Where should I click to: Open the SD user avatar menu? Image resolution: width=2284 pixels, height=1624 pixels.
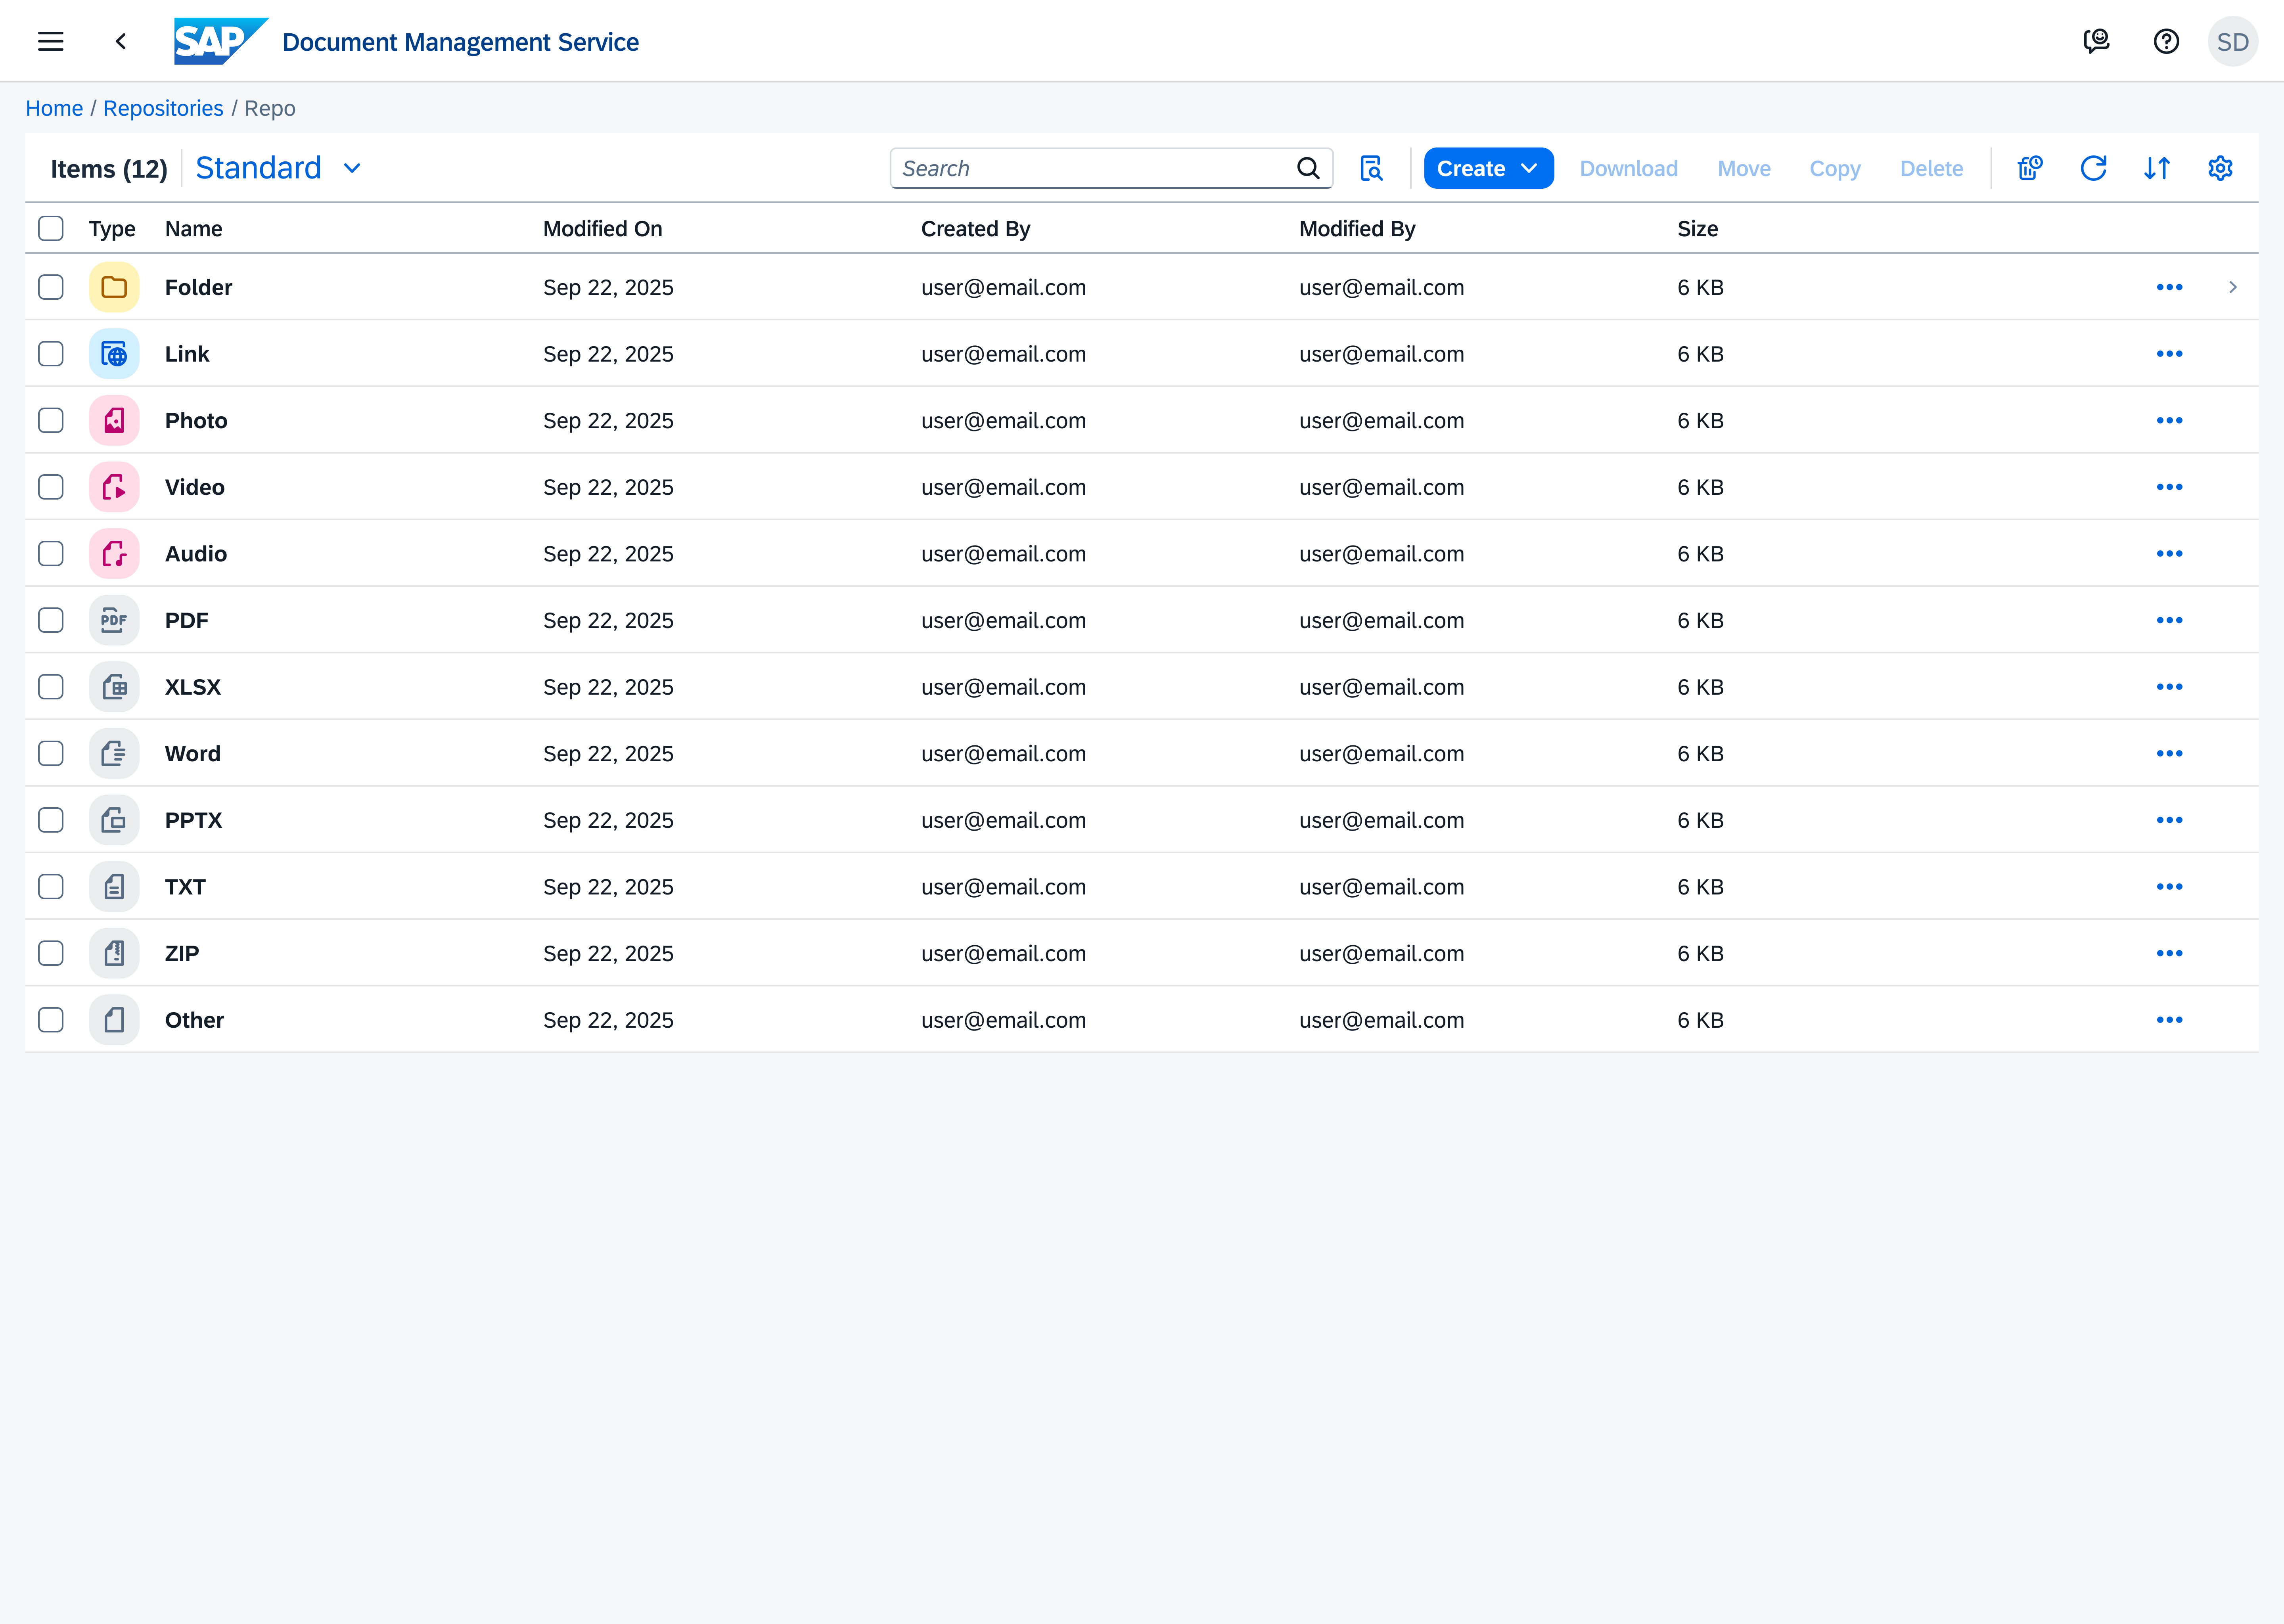click(x=2232, y=41)
